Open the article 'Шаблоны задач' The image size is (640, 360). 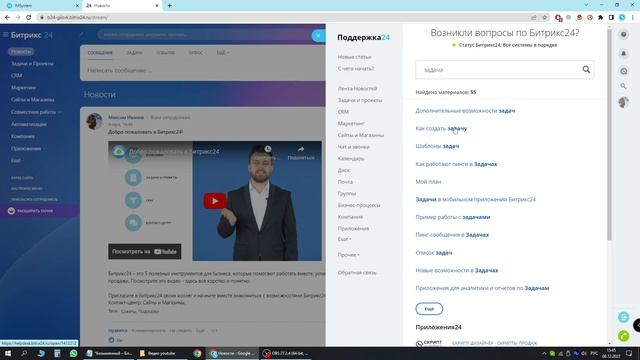click(x=437, y=146)
